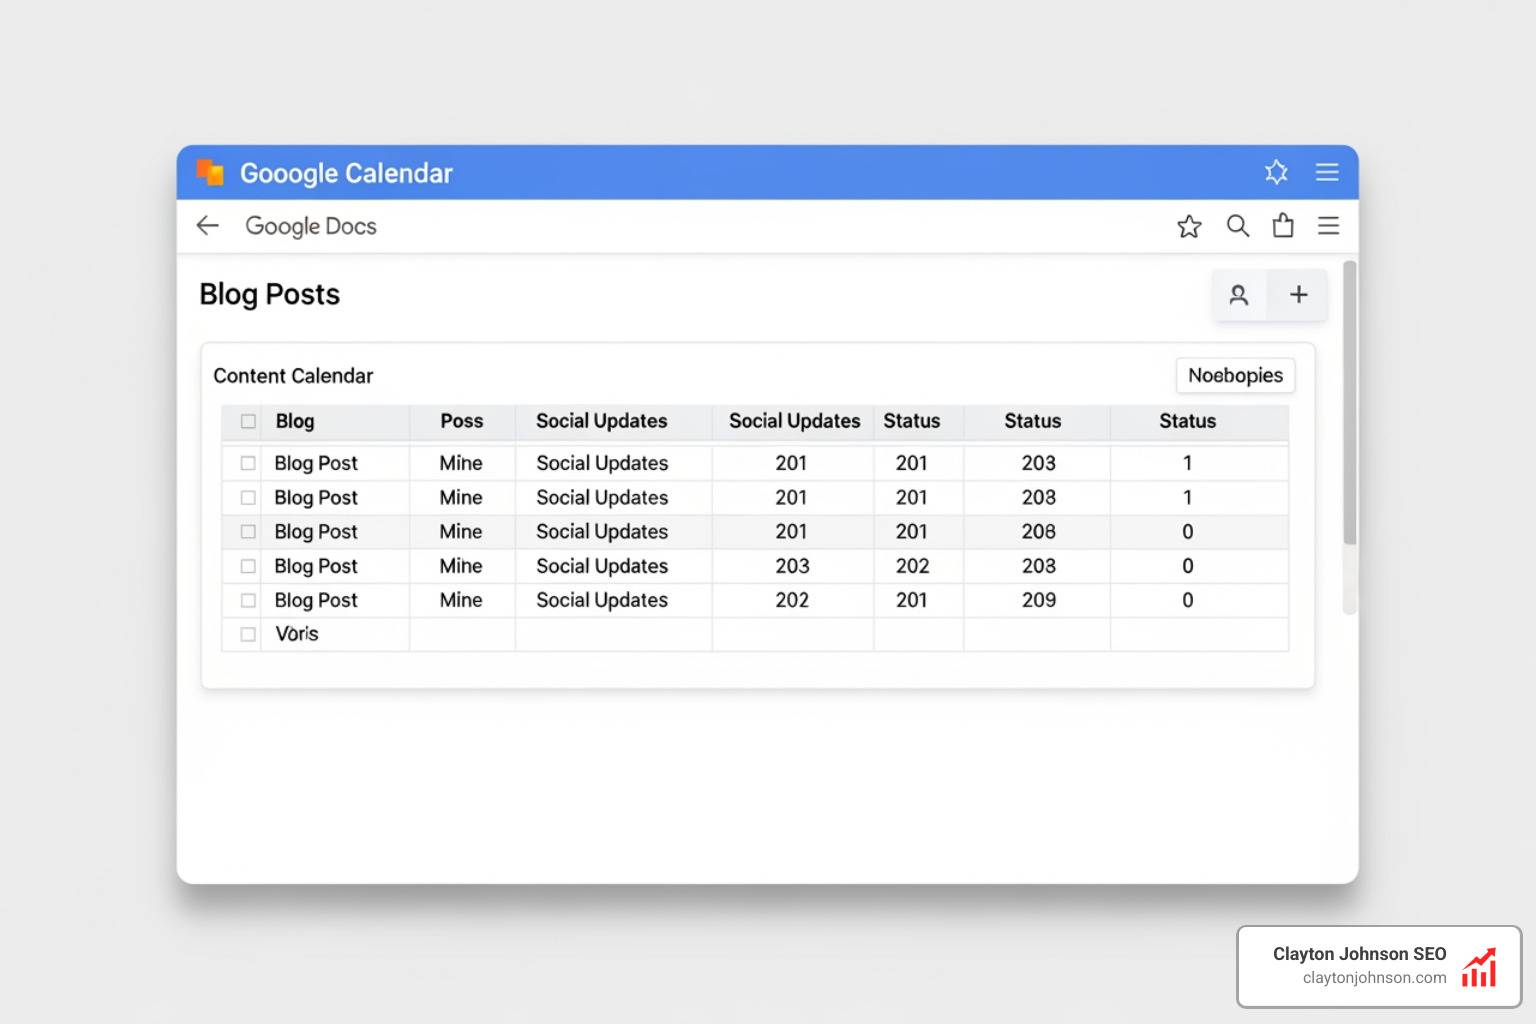The image size is (1536, 1024).
Task: Check the first Blog Post row checkbox
Action: point(248,464)
